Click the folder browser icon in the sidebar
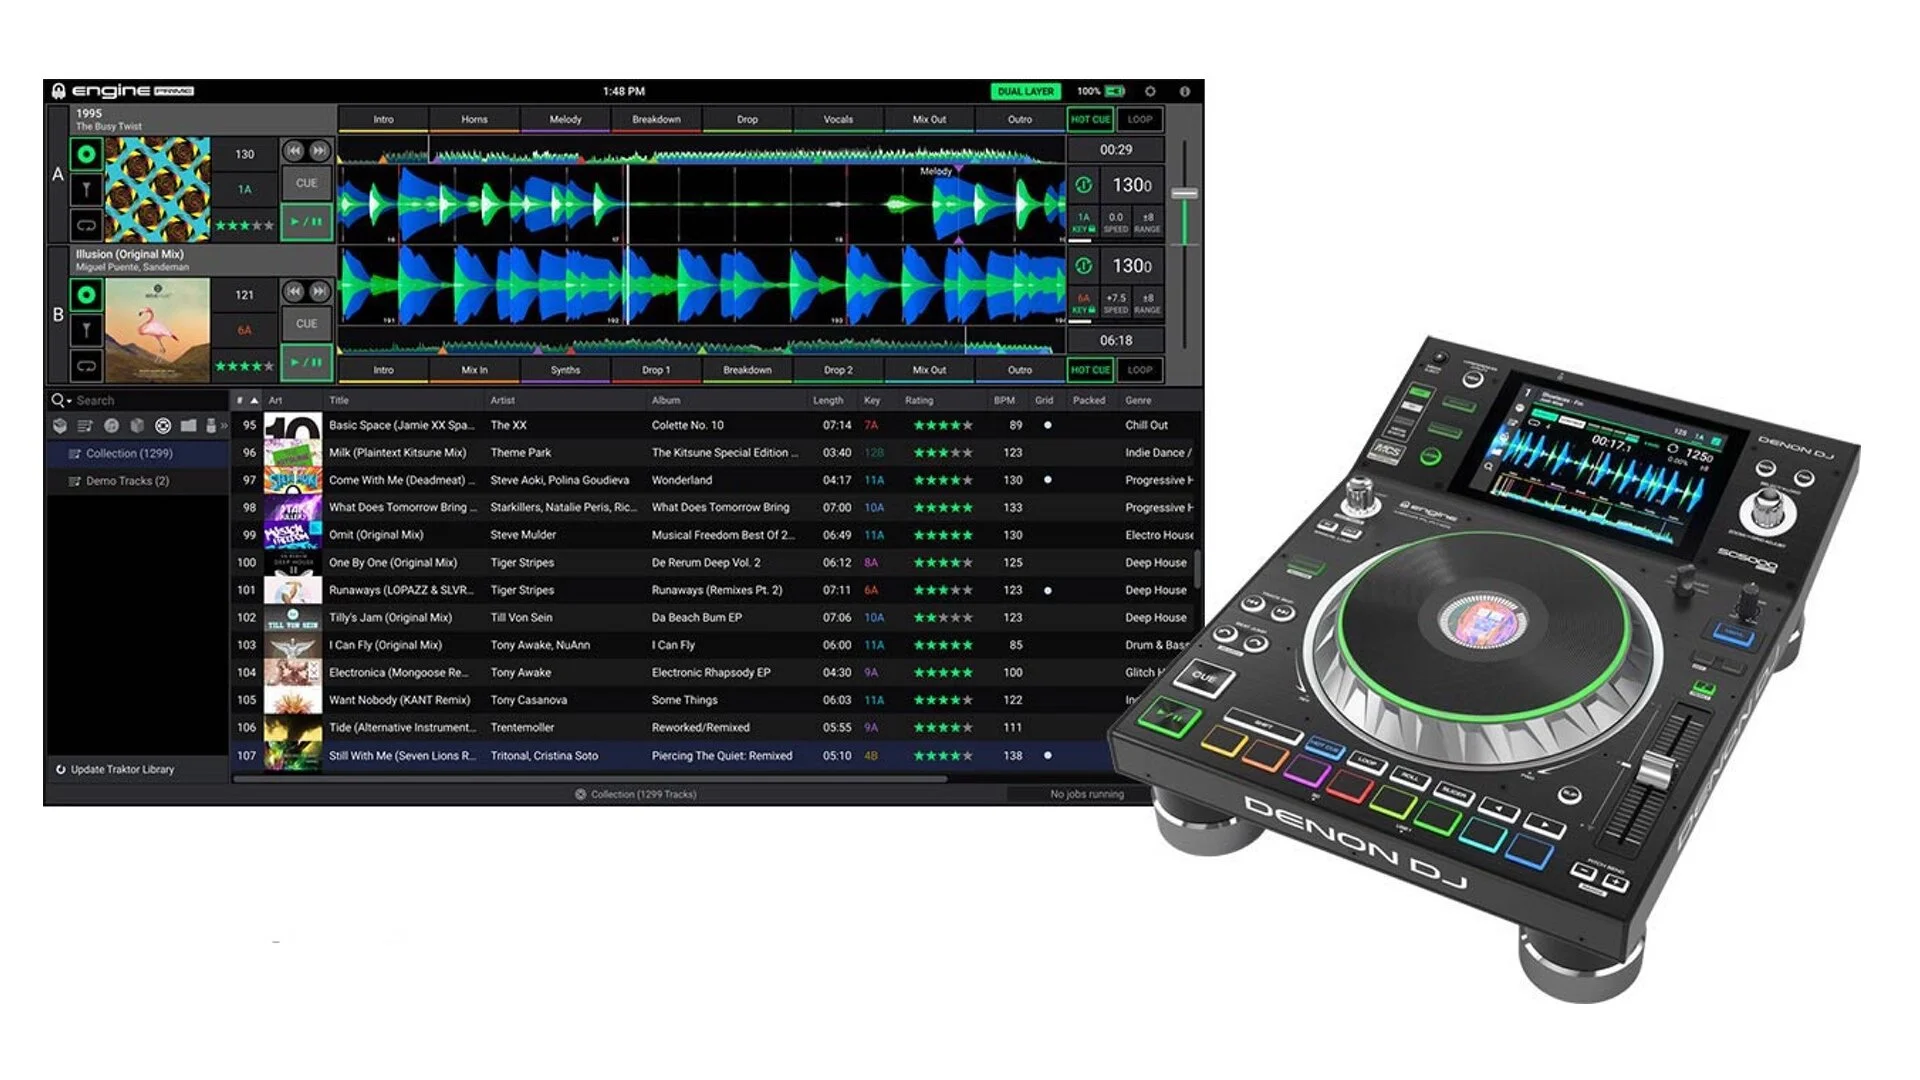Image resolution: width=1920 pixels, height=1080 pixels. point(188,425)
